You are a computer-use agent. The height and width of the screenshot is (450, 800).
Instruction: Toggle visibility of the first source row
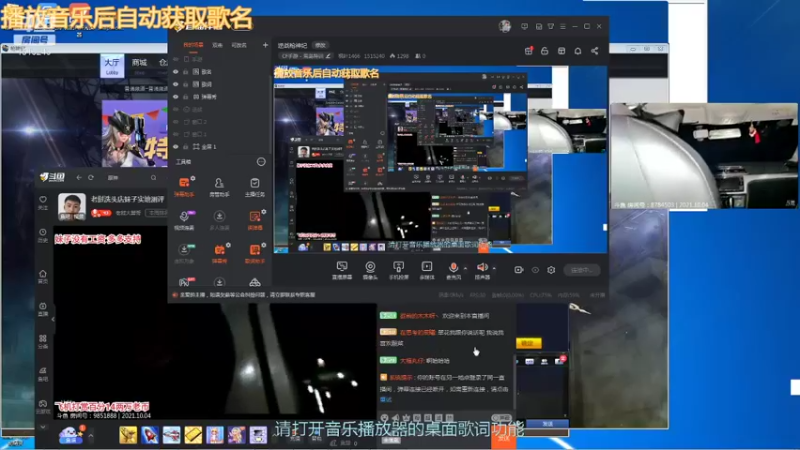coord(176,59)
